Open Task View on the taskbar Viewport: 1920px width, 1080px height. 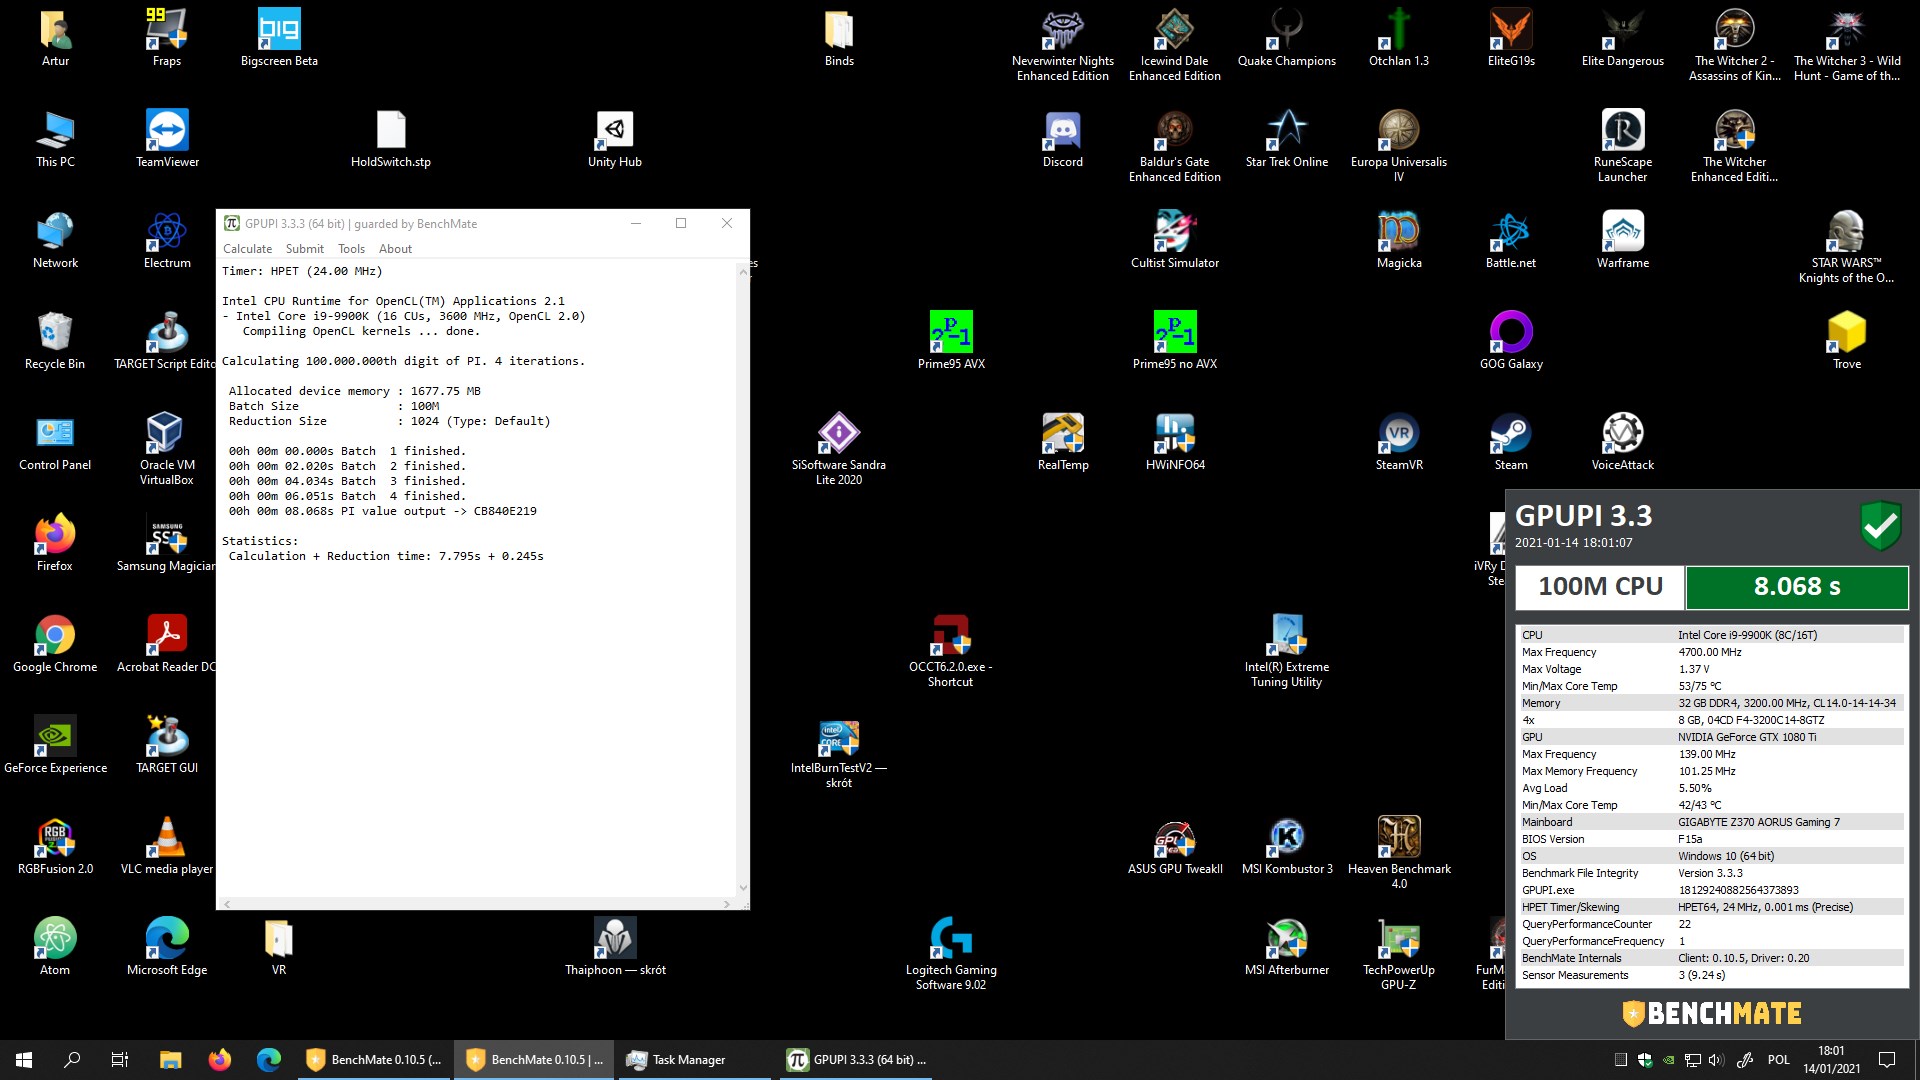[x=120, y=1060]
